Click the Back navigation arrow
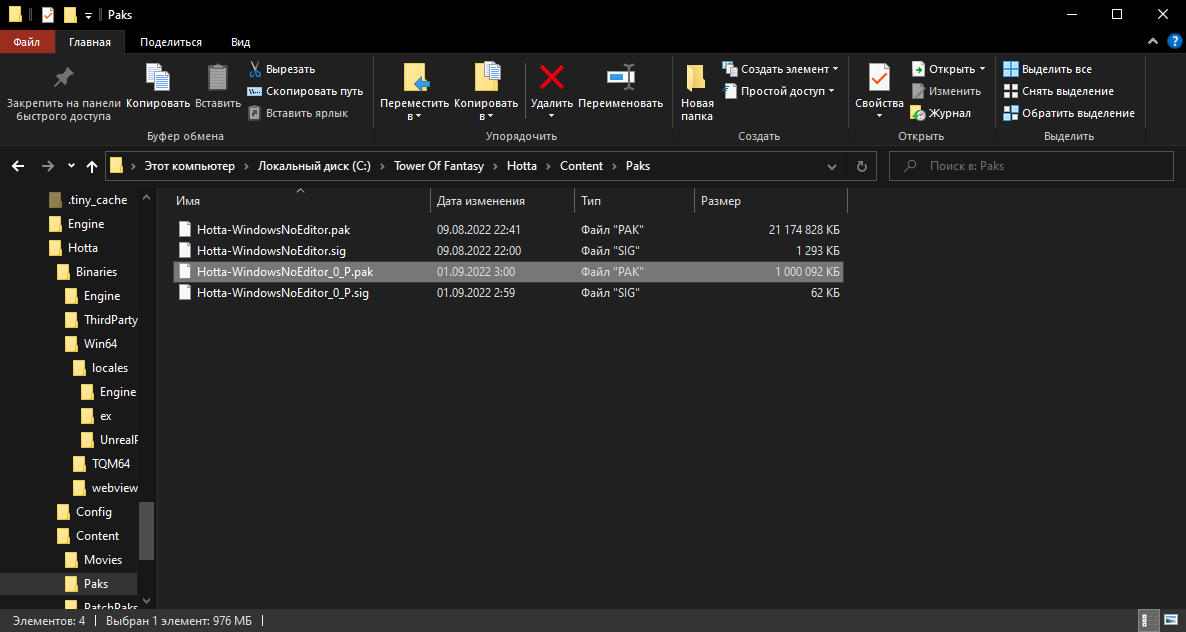The width and height of the screenshot is (1186, 632). pos(19,166)
